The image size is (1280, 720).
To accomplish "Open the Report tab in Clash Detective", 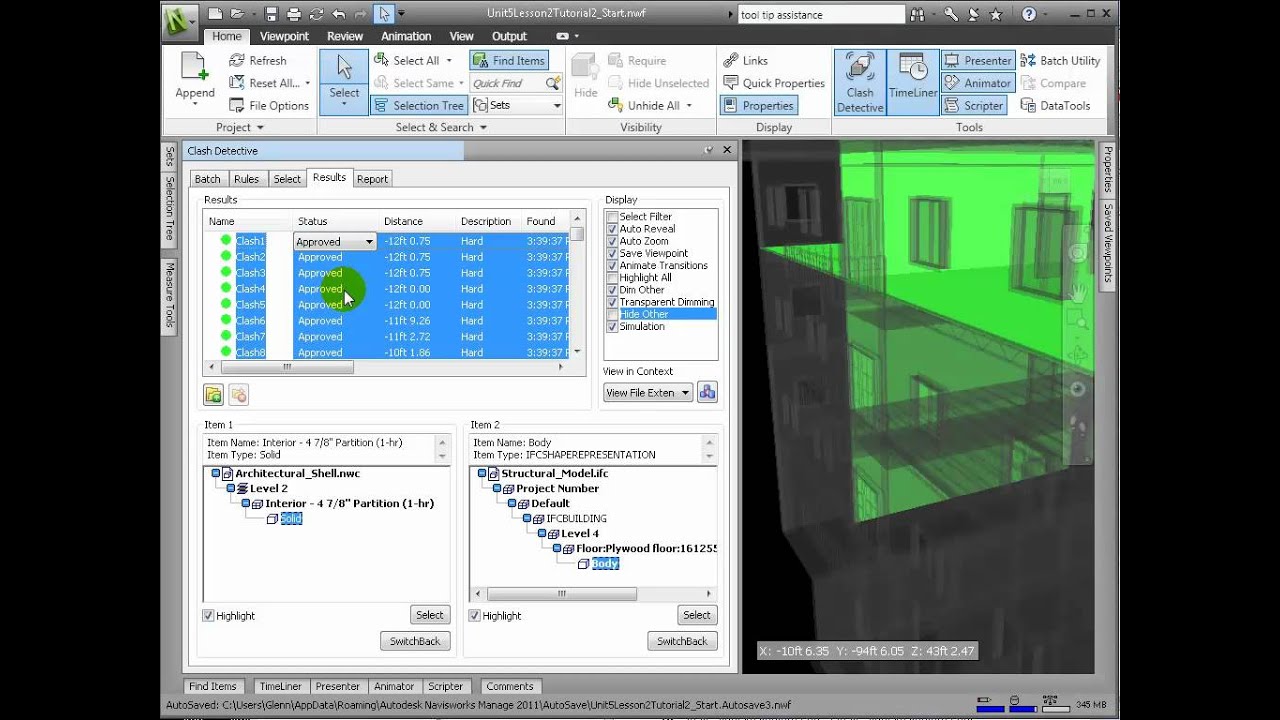I will [372, 179].
